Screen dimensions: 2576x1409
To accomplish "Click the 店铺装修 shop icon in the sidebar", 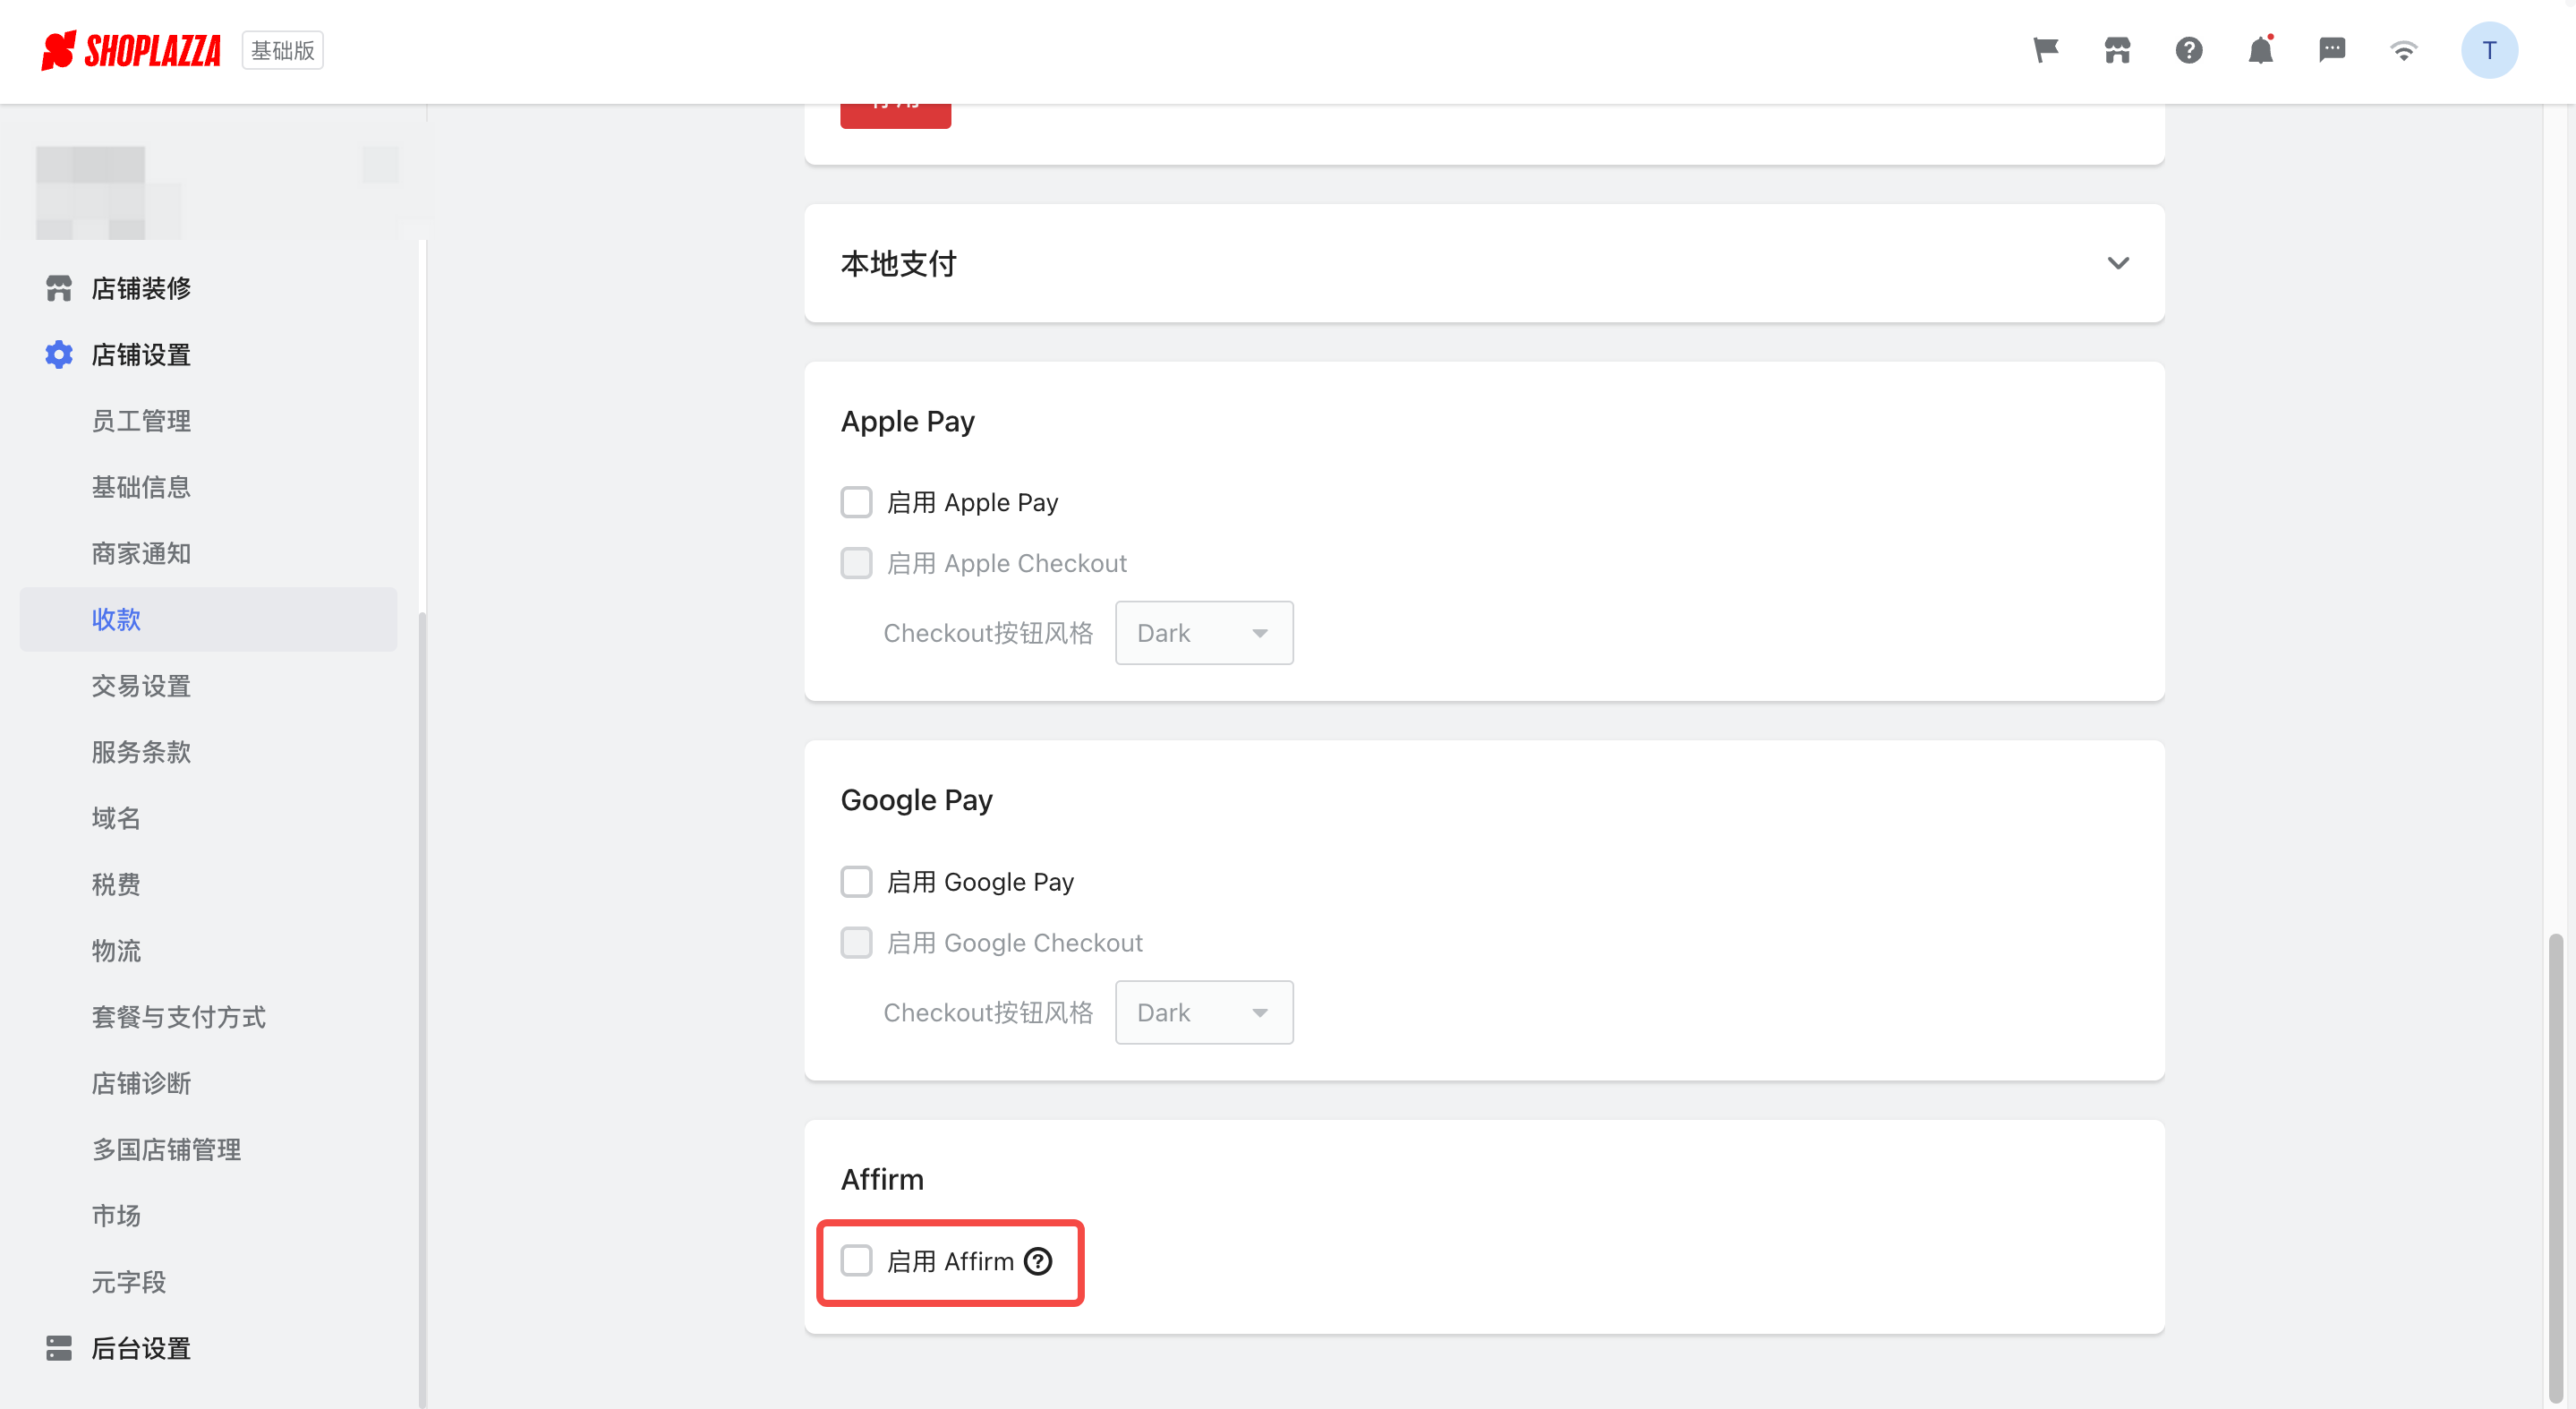I will pos(59,288).
